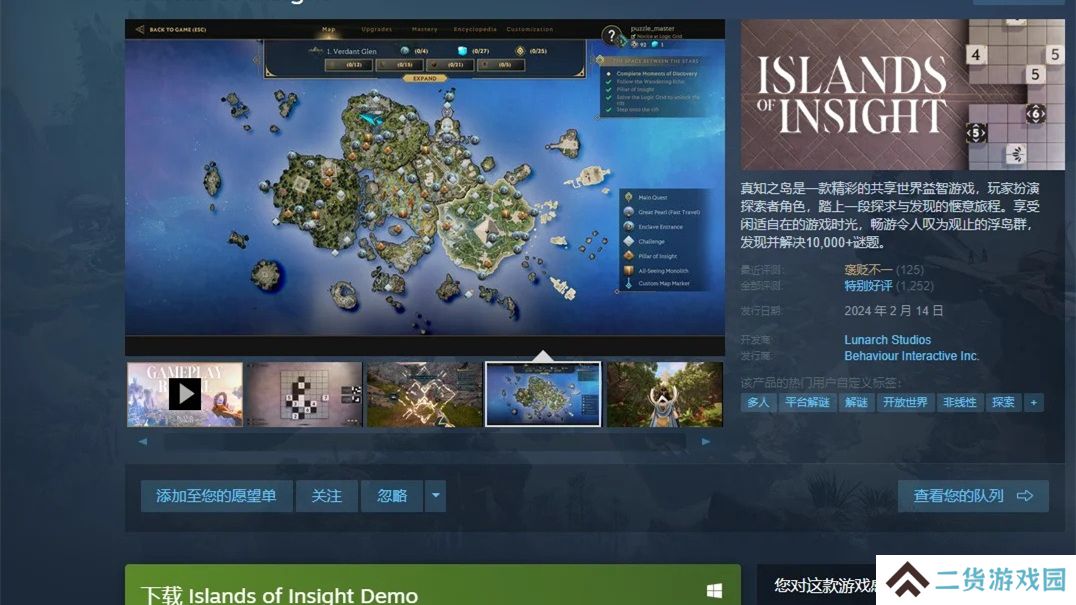Screen dimensions: 1076x605
Task: Select the Upgrades tab in game screenshot
Action: click(377, 29)
